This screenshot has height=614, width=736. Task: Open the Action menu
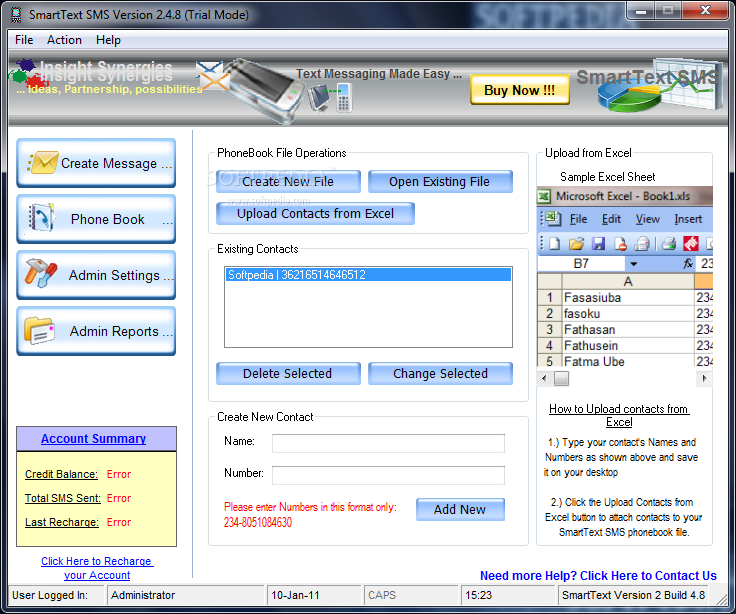[64, 40]
